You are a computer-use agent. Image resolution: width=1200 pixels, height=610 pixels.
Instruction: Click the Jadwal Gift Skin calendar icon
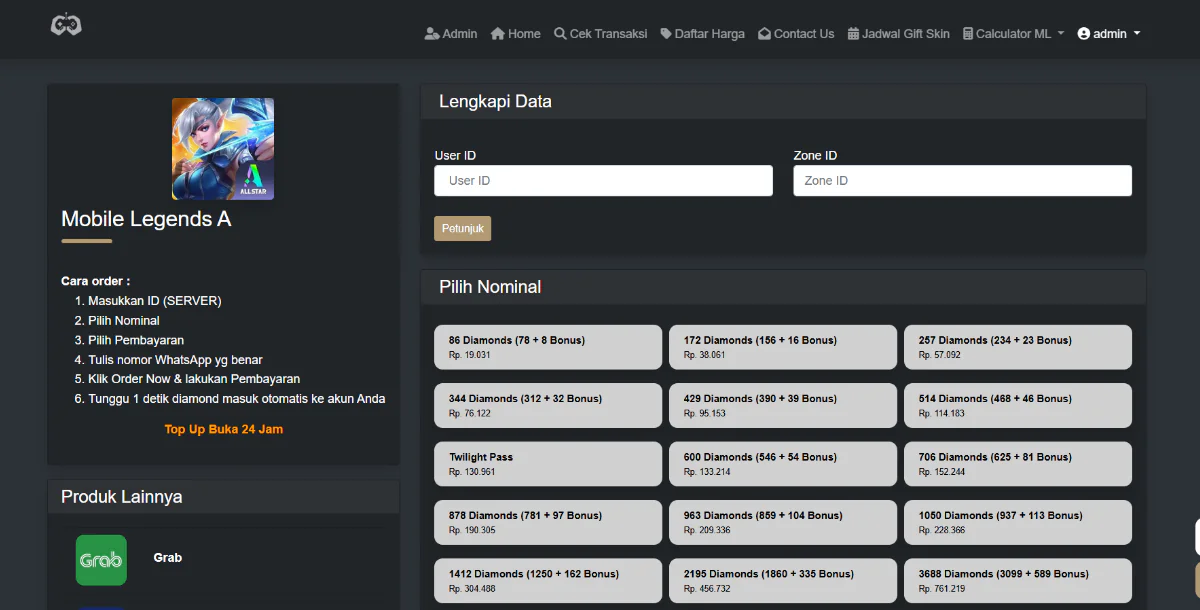click(x=853, y=34)
